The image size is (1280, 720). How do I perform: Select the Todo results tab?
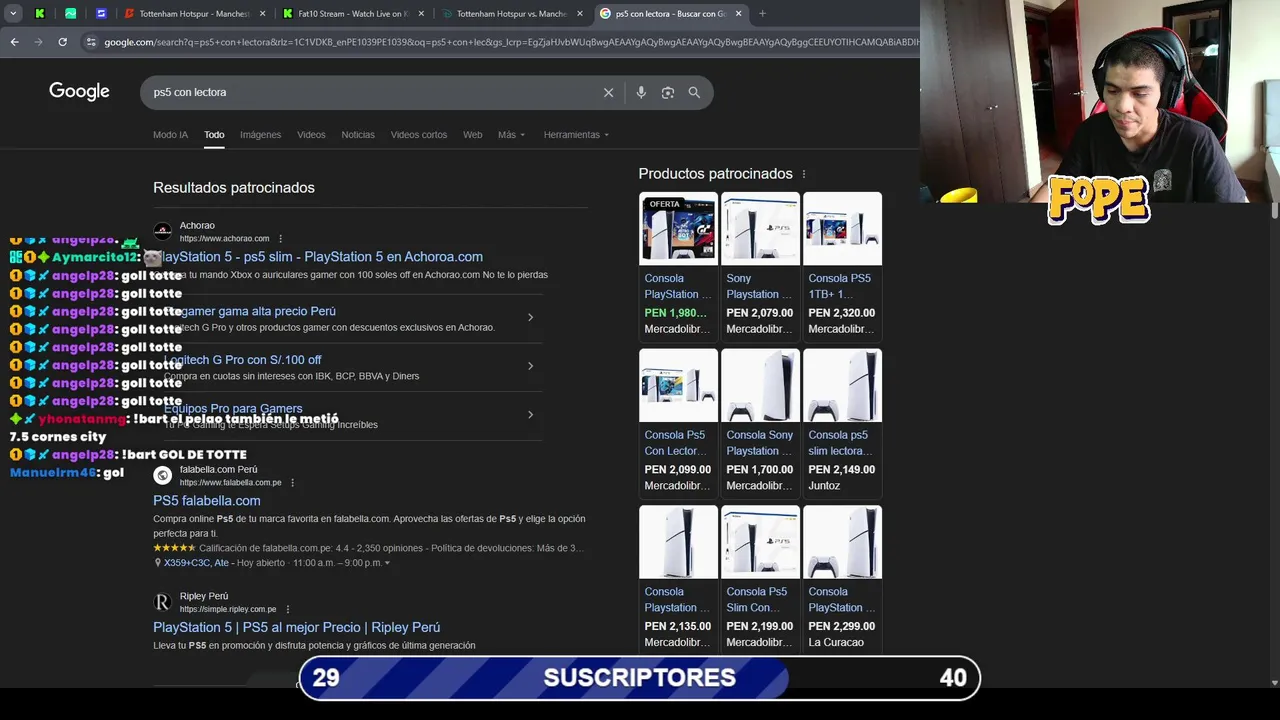tap(214, 134)
